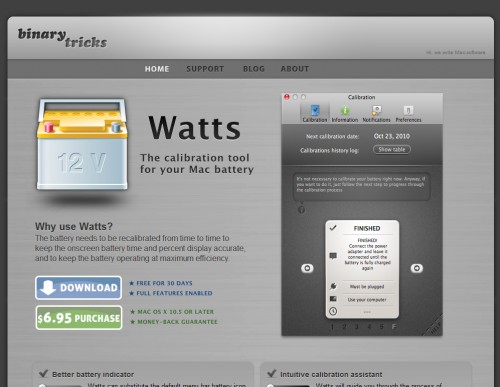The height and width of the screenshot is (387, 500).
Task: Visit the About page
Action: tap(295, 69)
